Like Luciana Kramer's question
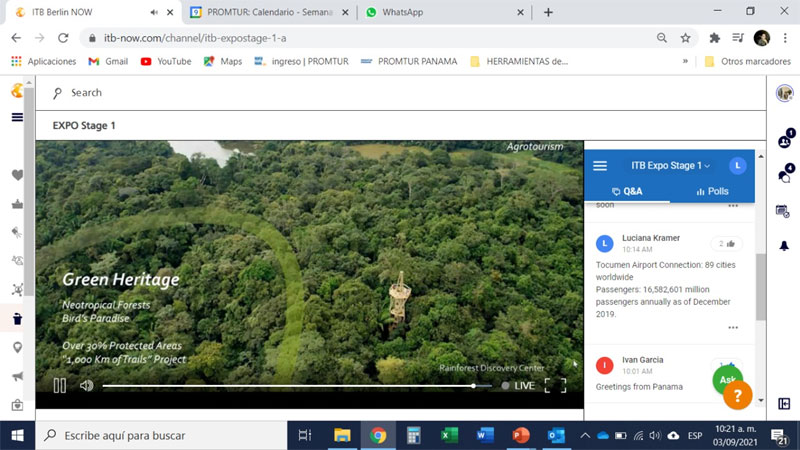 (727, 244)
